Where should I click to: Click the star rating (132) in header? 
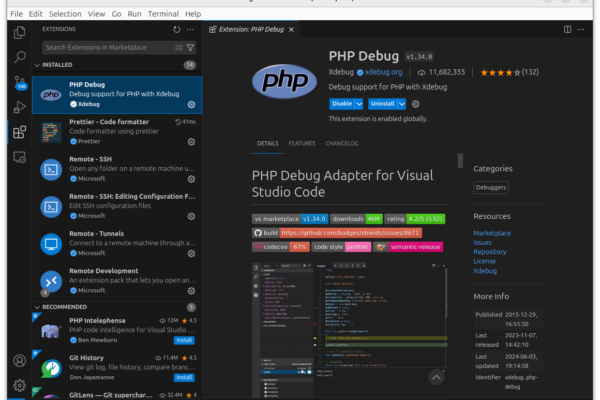click(x=509, y=72)
